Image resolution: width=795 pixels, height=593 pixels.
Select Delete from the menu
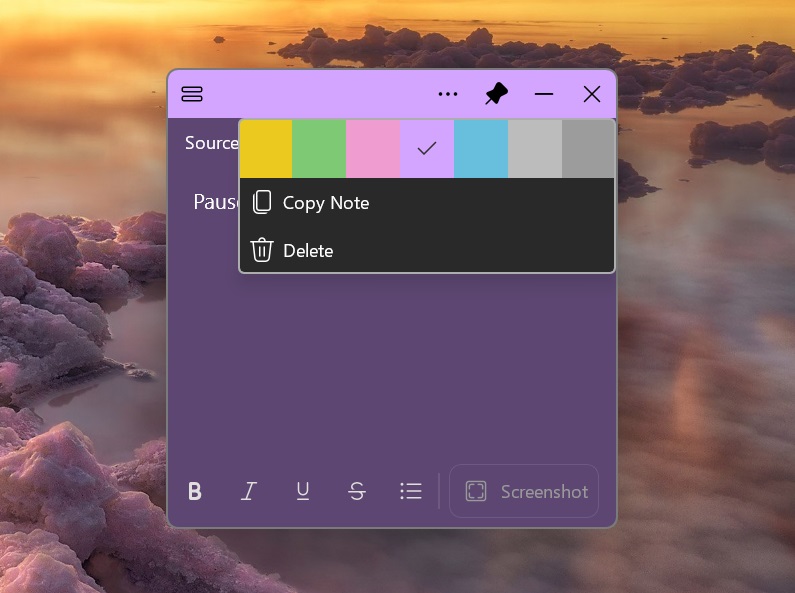click(427, 250)
